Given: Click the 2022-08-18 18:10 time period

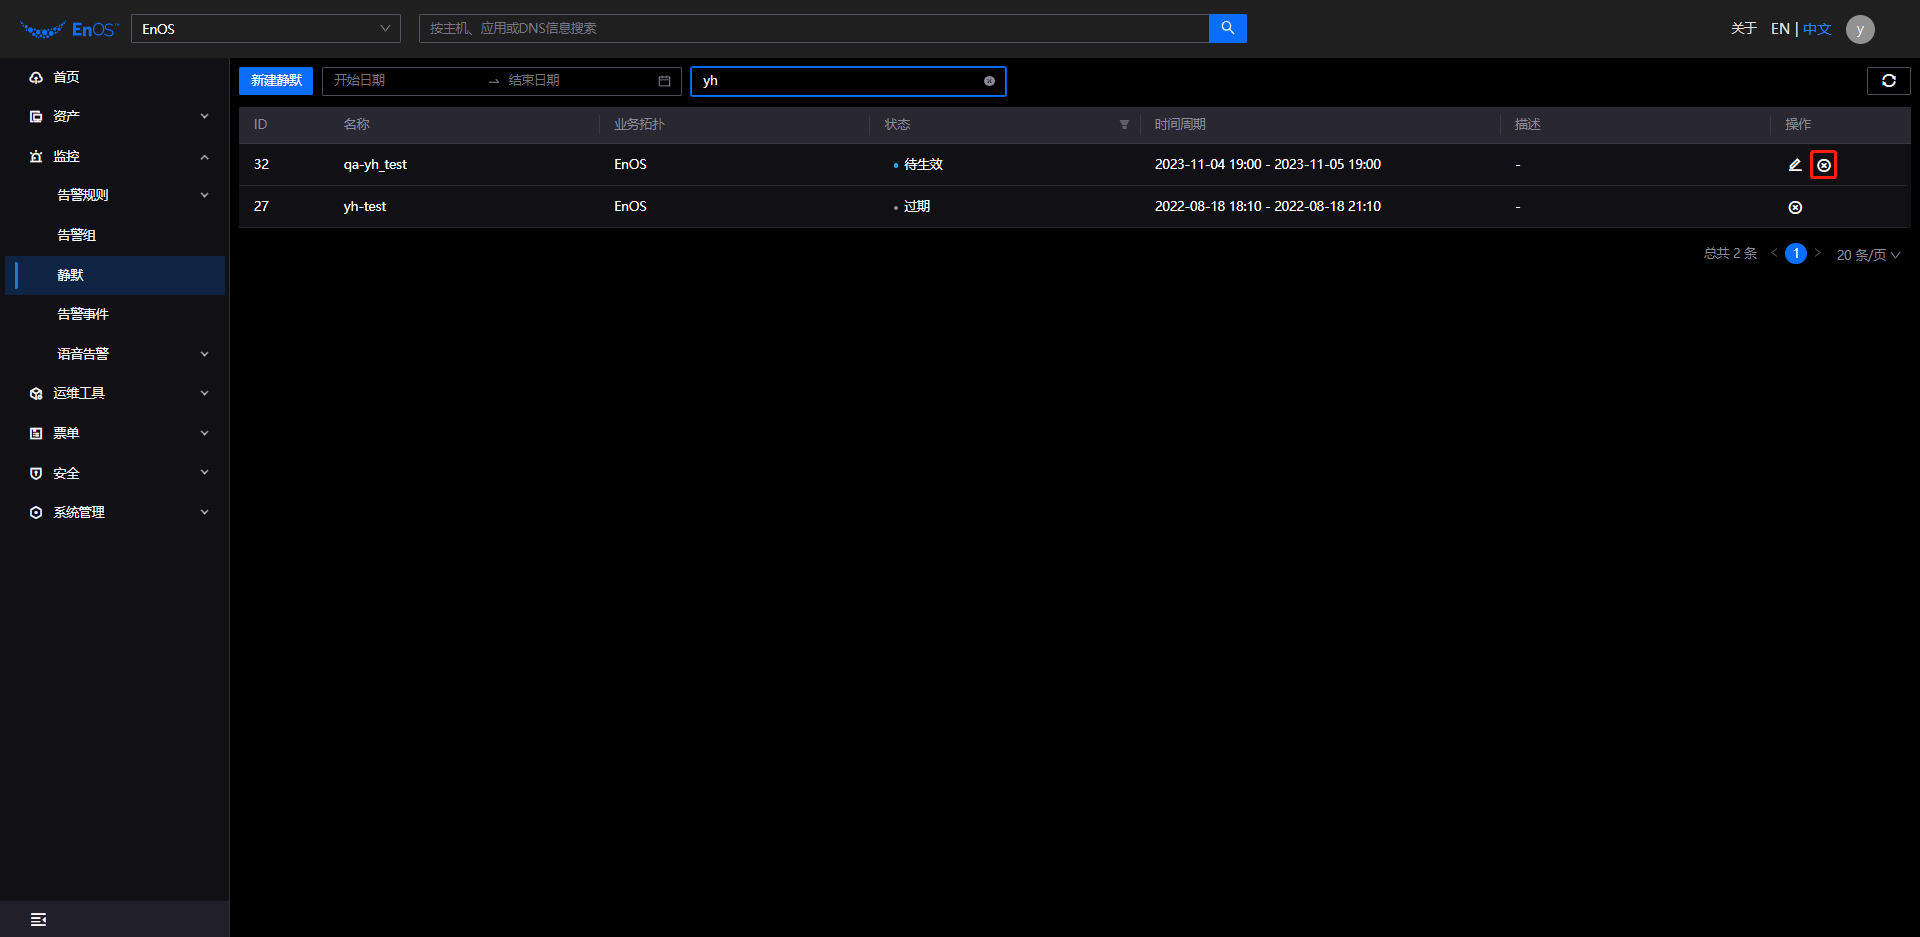Looking at the screenshot, I should tap(1268, 207).
